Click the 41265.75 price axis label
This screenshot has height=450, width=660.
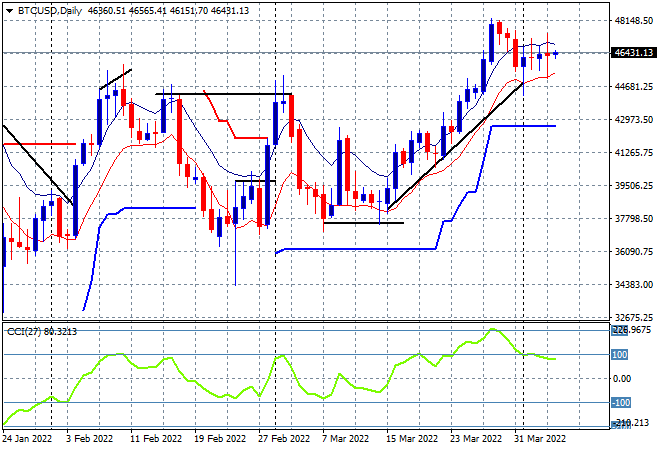[634, 152]
